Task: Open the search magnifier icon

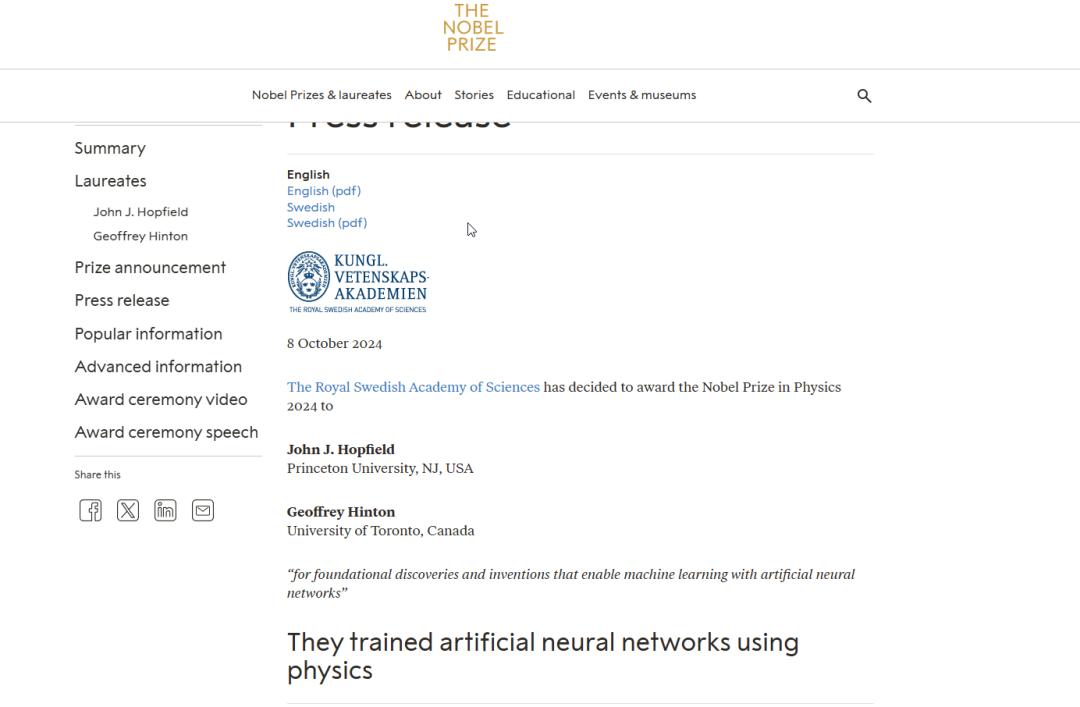Action: [864, 96]
